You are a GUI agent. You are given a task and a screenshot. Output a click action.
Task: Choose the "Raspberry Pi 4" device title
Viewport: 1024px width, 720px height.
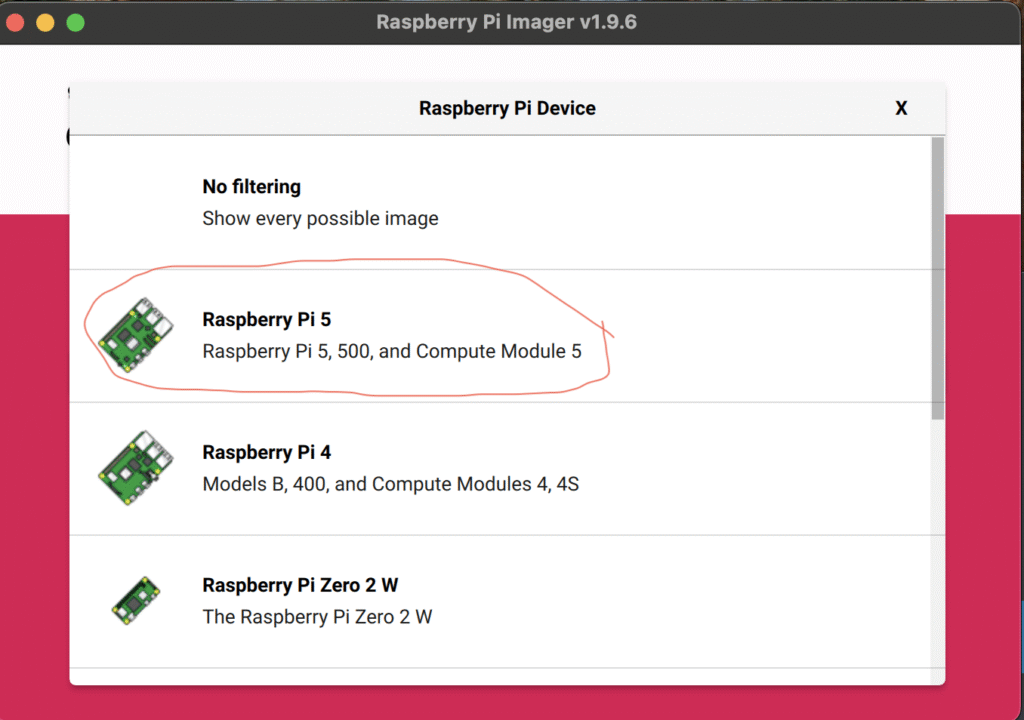(266, 453)
